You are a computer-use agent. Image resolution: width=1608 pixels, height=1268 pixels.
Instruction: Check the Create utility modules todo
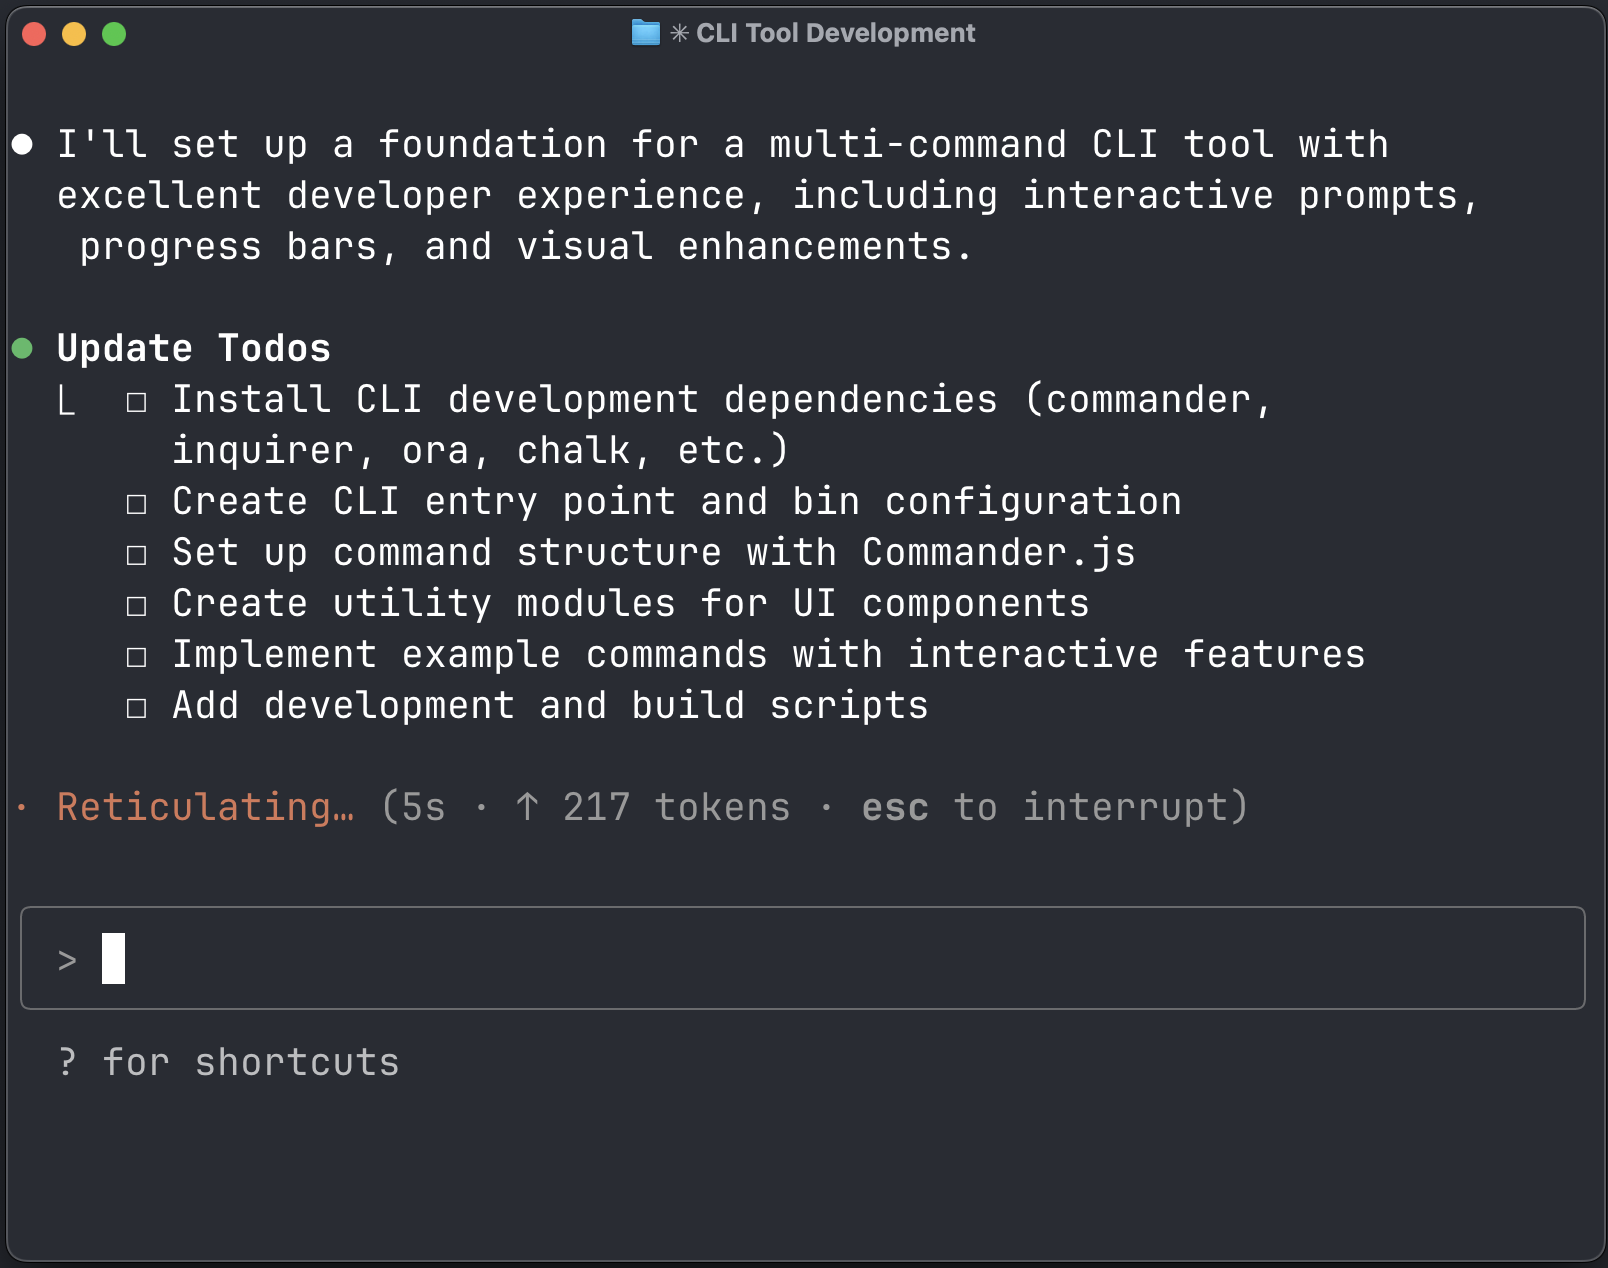coord(137,603)
